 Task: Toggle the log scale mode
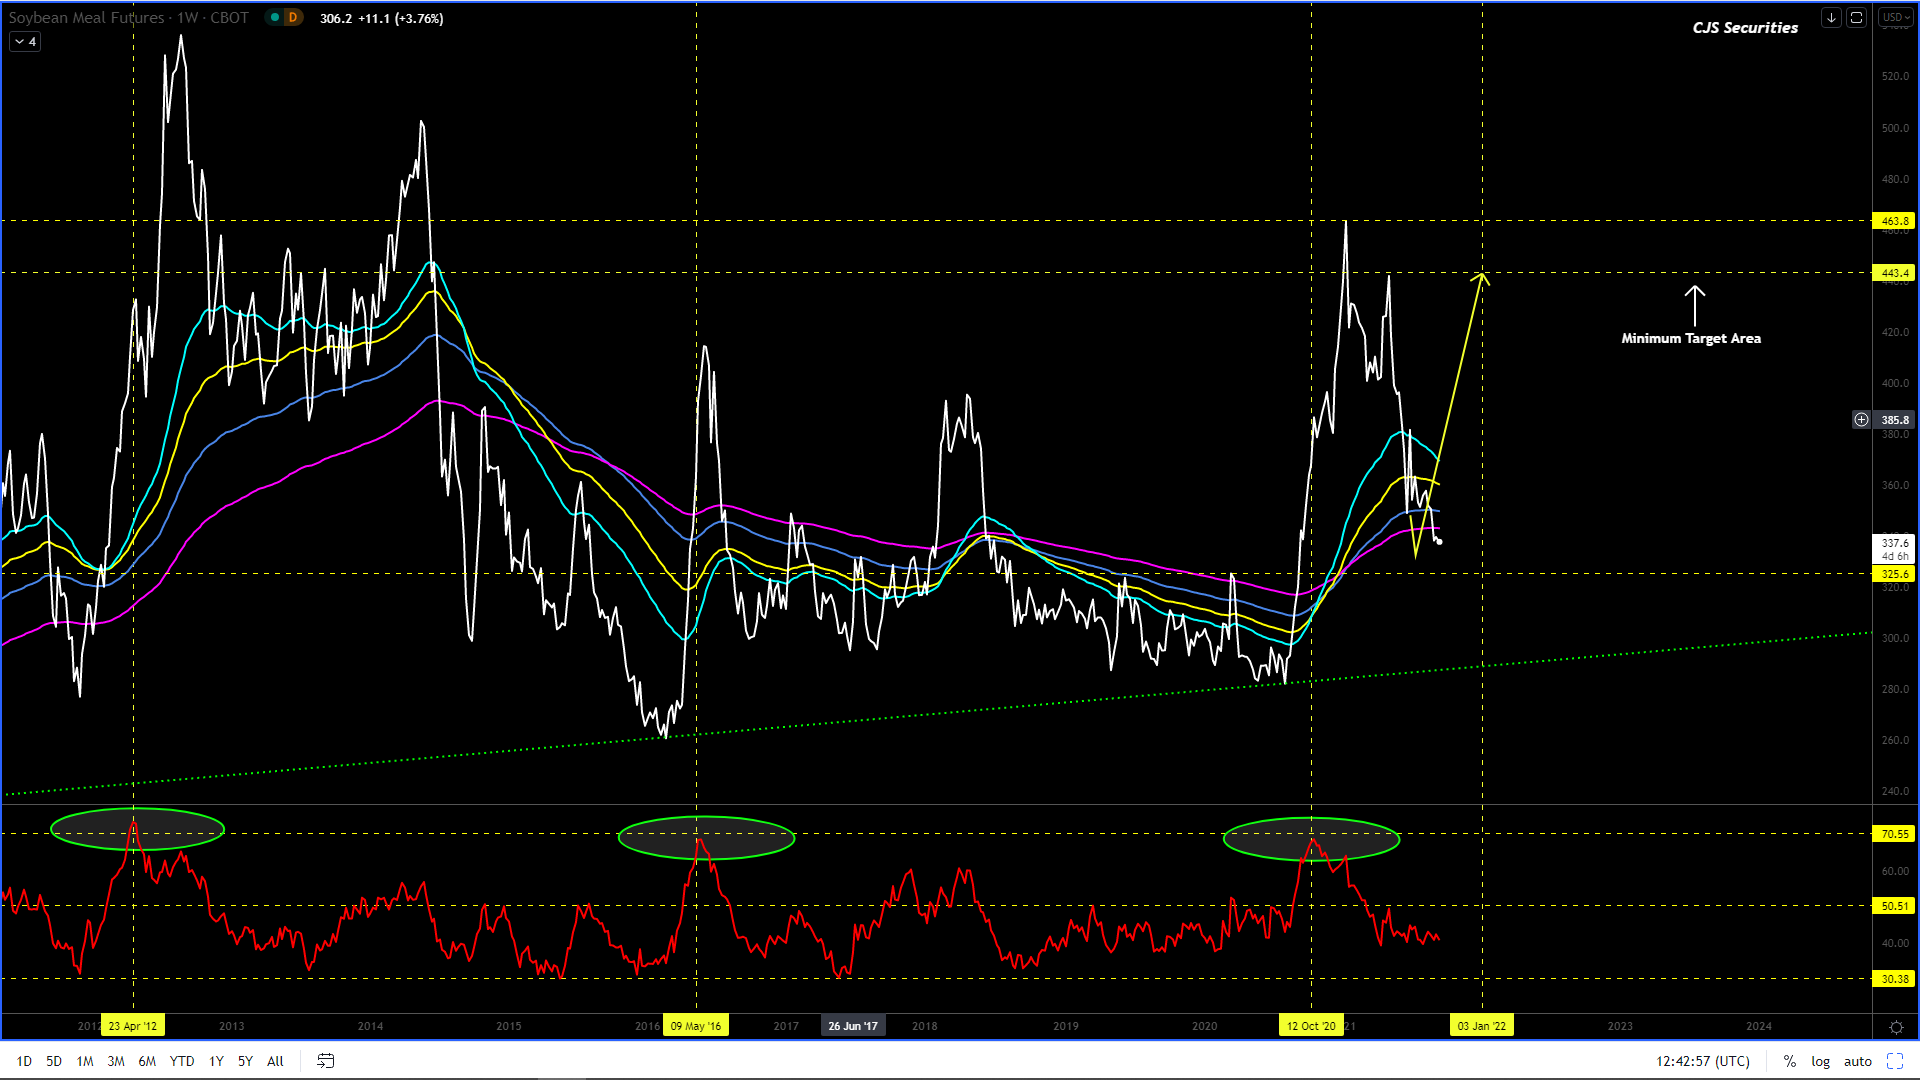click(1820, 1061)
